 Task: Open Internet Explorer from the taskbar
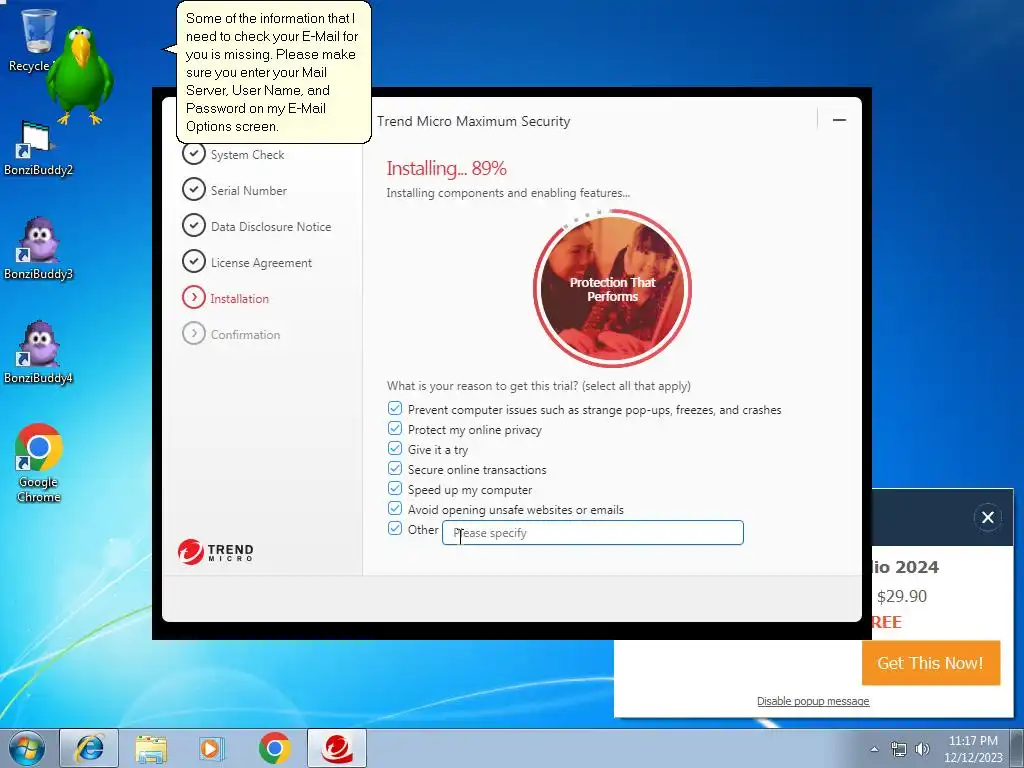[x=89, y=748]
